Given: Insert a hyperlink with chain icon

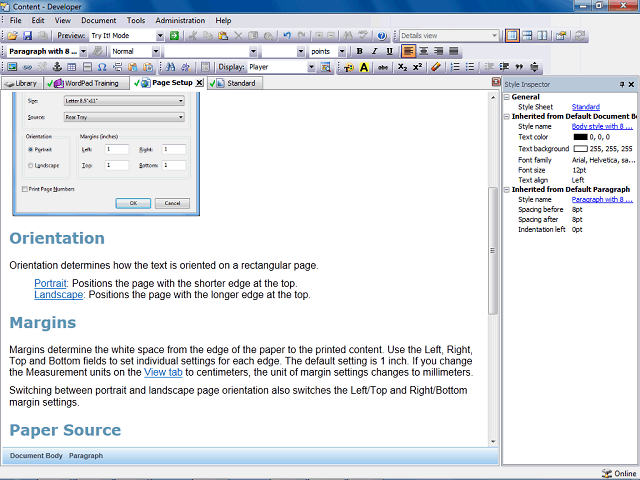Looking at the screenshot, I should 27,67.
